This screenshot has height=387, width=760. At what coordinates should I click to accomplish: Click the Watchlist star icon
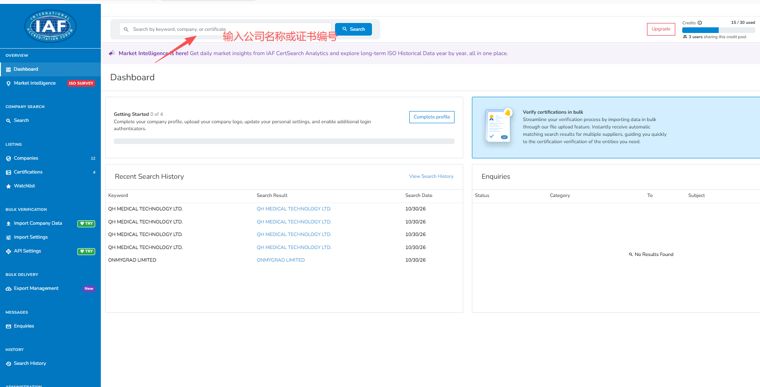(8, 186)
